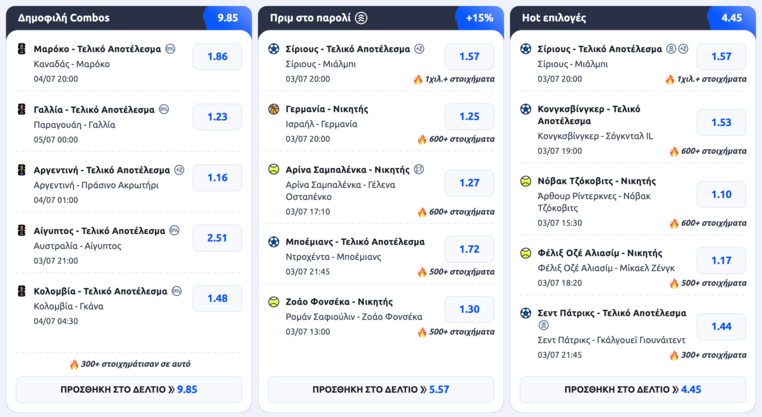Click basketball icon beside Γερμανία - Νικητής
The height and width of the screenshot is (417, 762).
[x=274, y=109]
